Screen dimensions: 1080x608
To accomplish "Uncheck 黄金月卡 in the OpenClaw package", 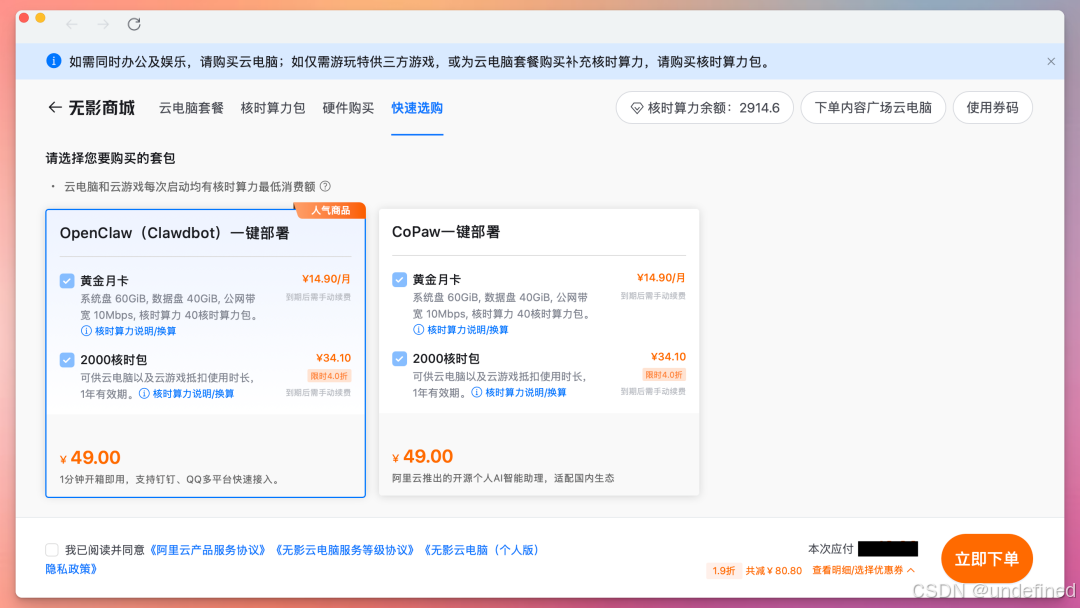I will click(67, 281).
